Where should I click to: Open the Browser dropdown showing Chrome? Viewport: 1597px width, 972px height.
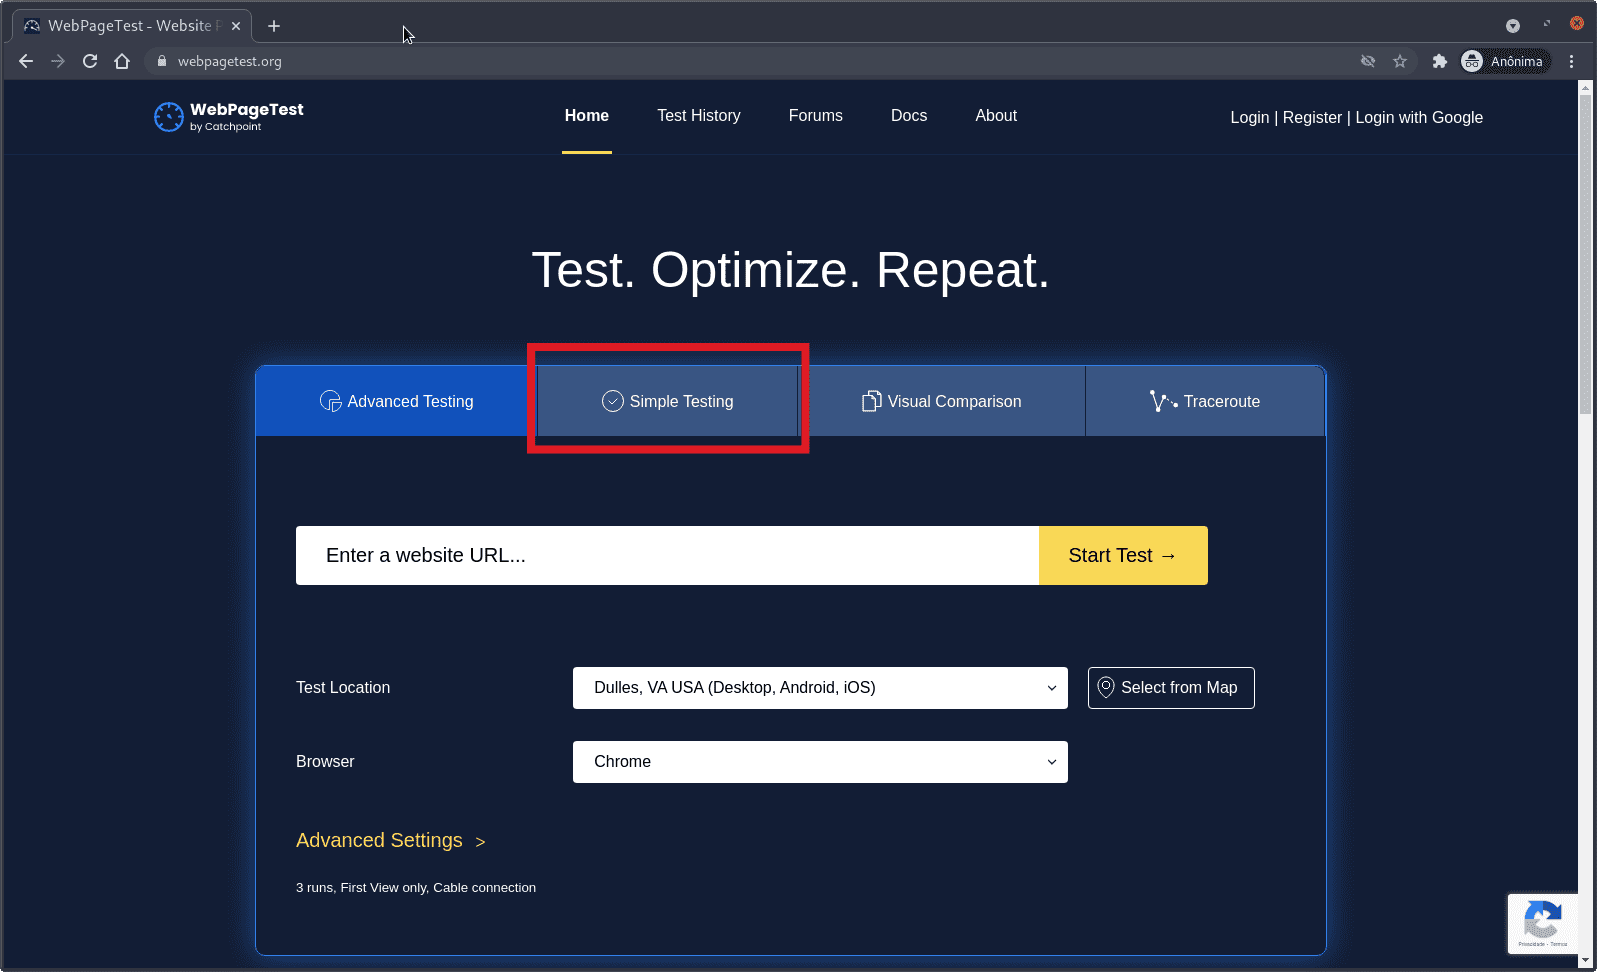(x=820, y=762)
